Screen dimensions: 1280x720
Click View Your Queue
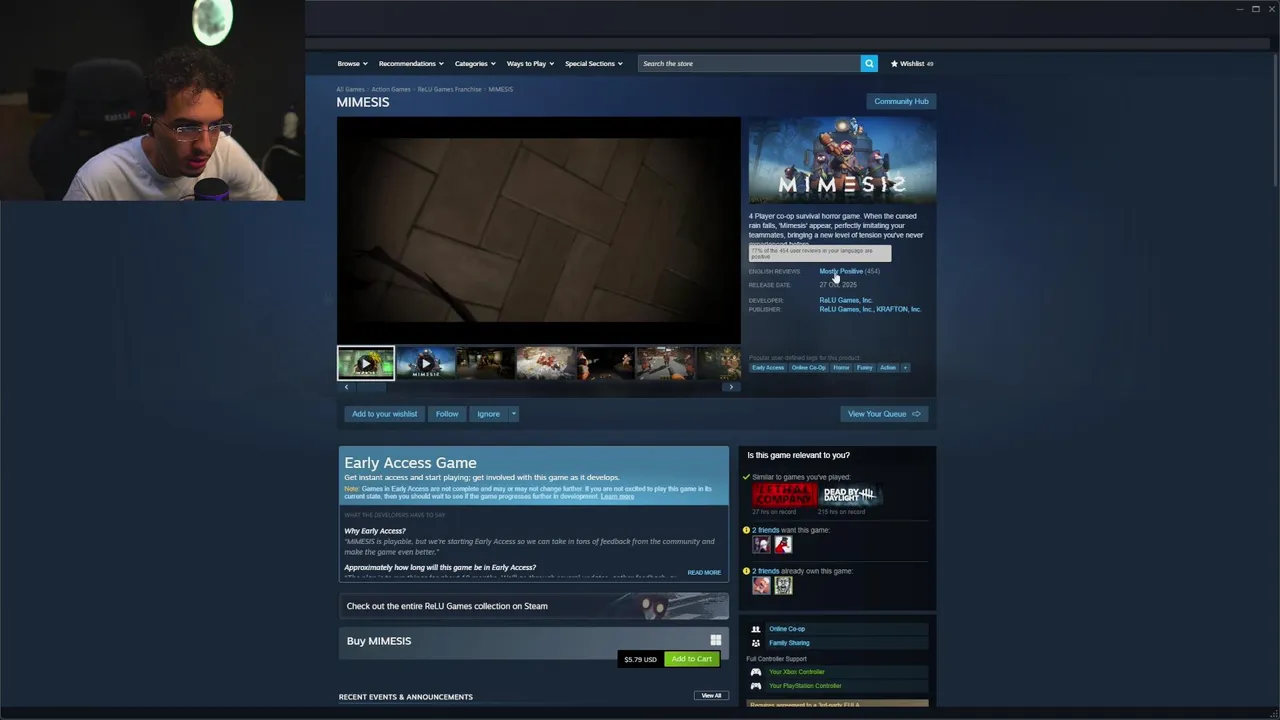click(x=884, y=414)
